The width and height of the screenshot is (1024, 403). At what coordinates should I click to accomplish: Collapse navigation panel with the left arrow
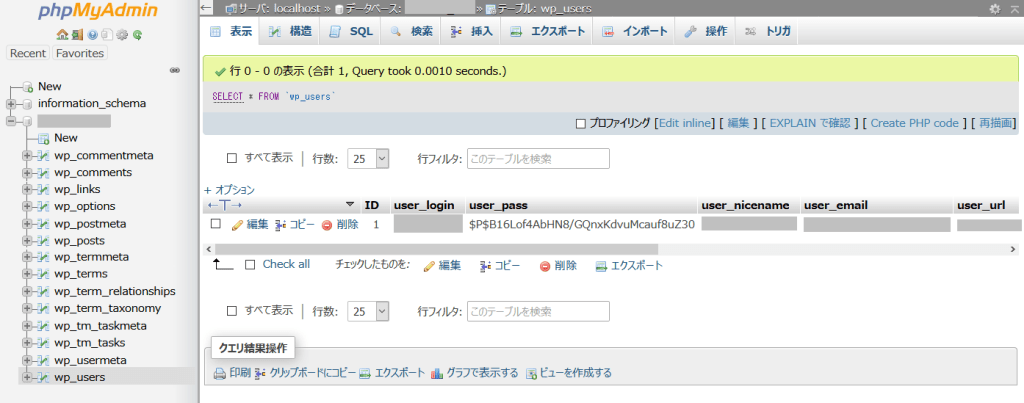click(x=206, y=8)
